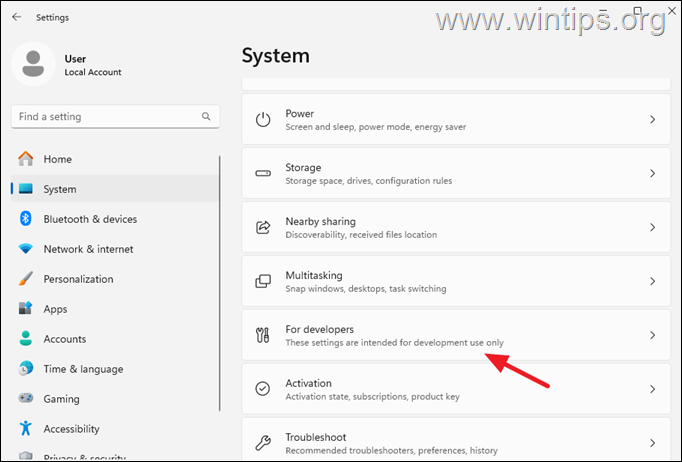Click the Accessibility figure icon
The height and width of the screenshot is (462, 682).
click(26, 428)
